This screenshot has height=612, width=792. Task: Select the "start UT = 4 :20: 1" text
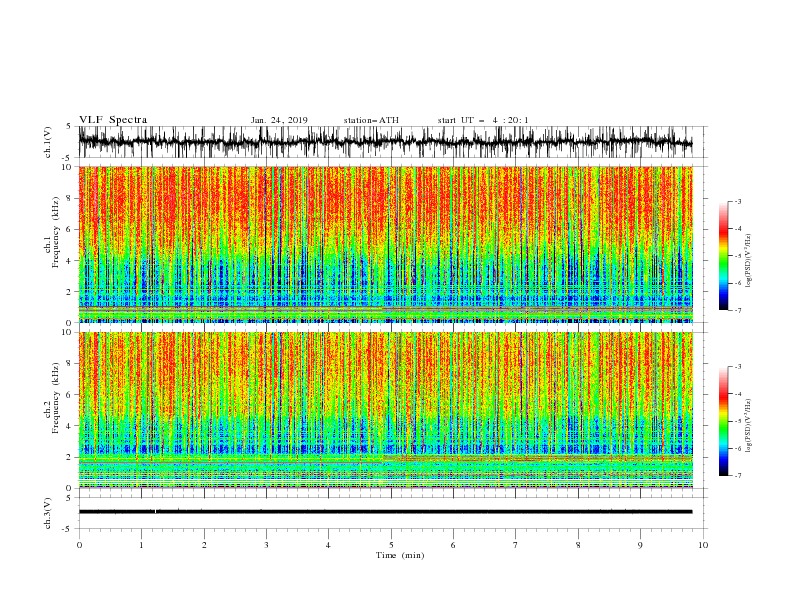click(x=483, y=120)
